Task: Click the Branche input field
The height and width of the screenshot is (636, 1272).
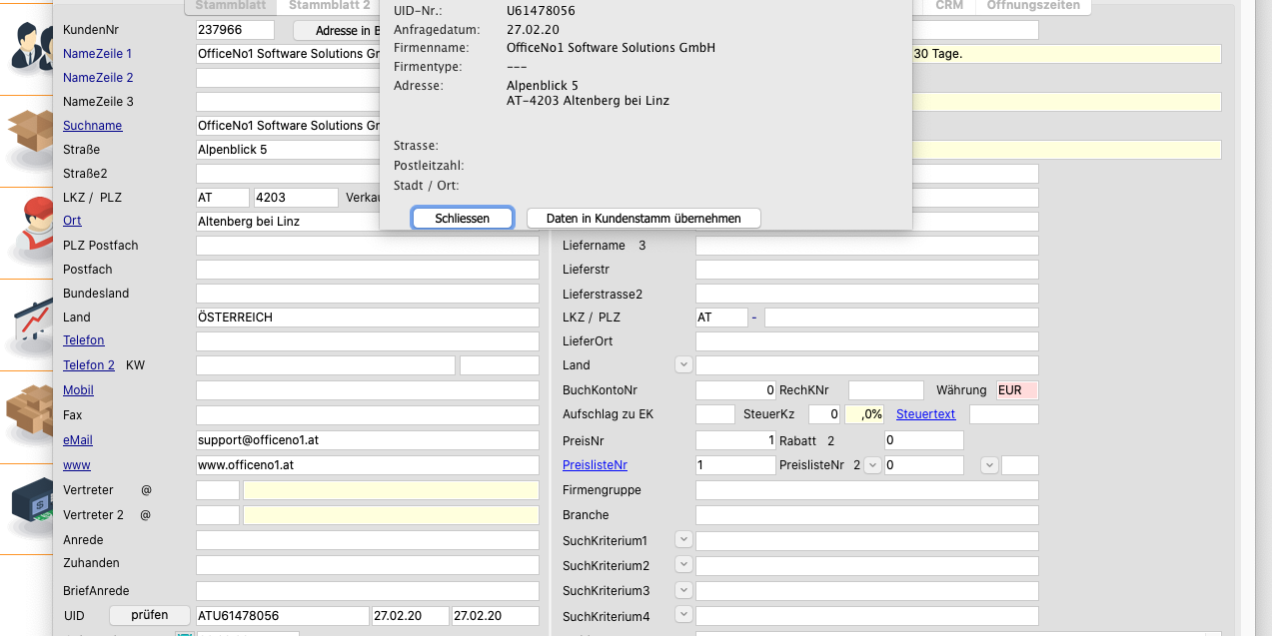Action: click(867, 515)
